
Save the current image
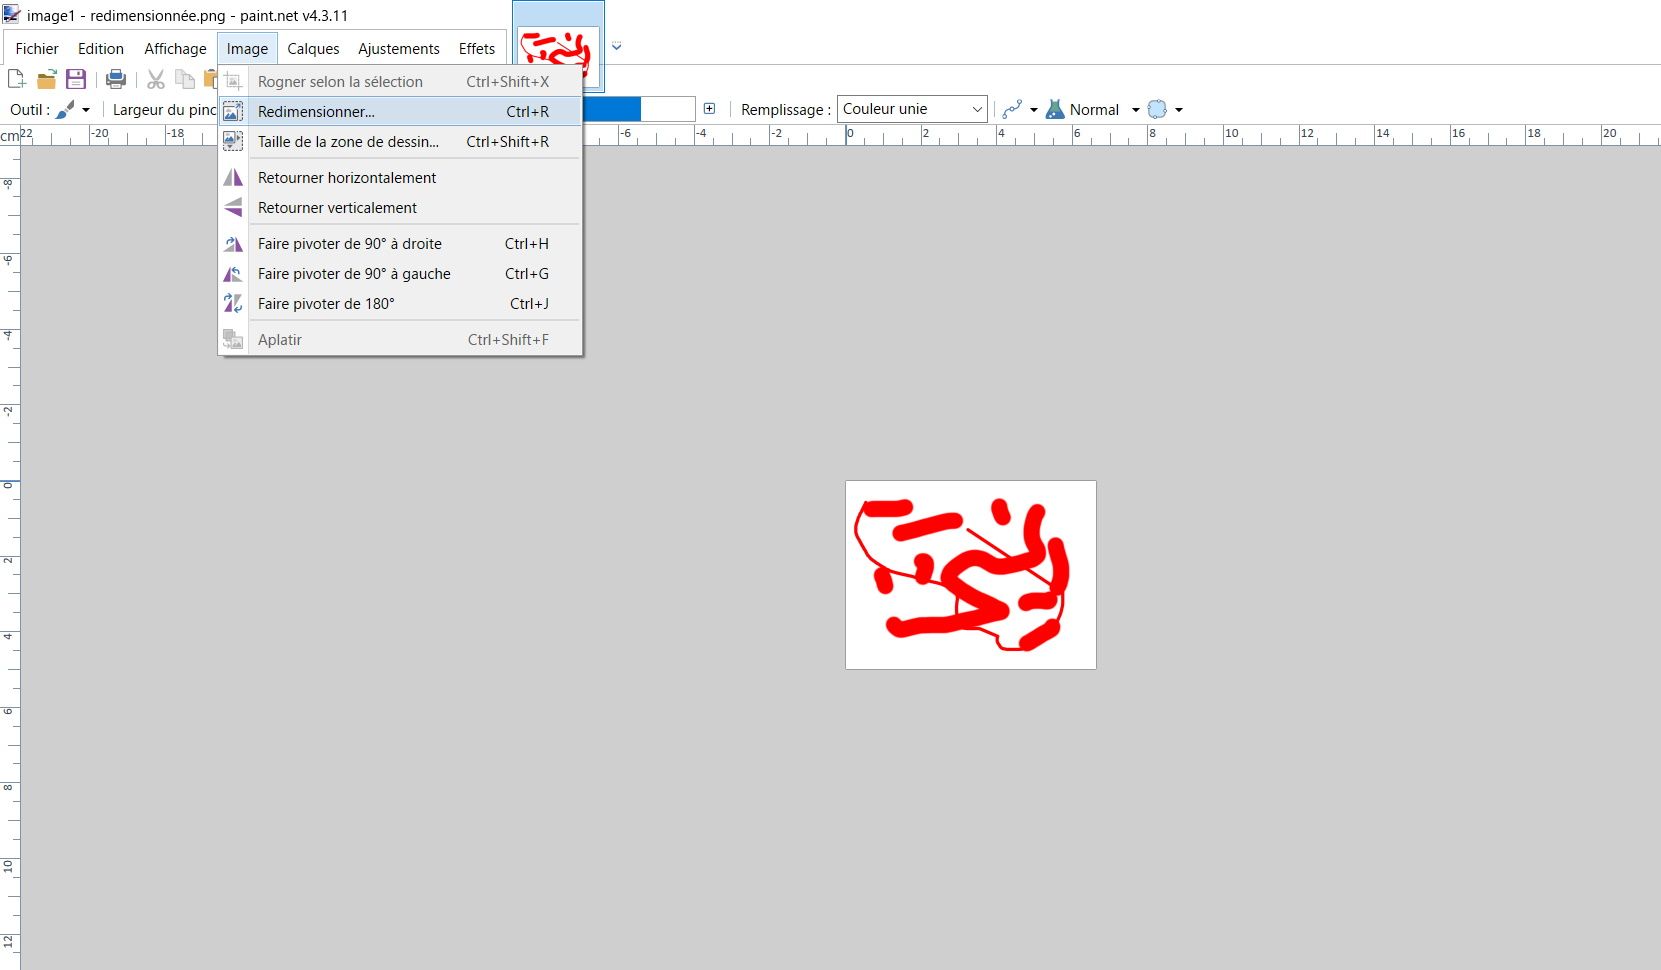[x=75, y=79]
